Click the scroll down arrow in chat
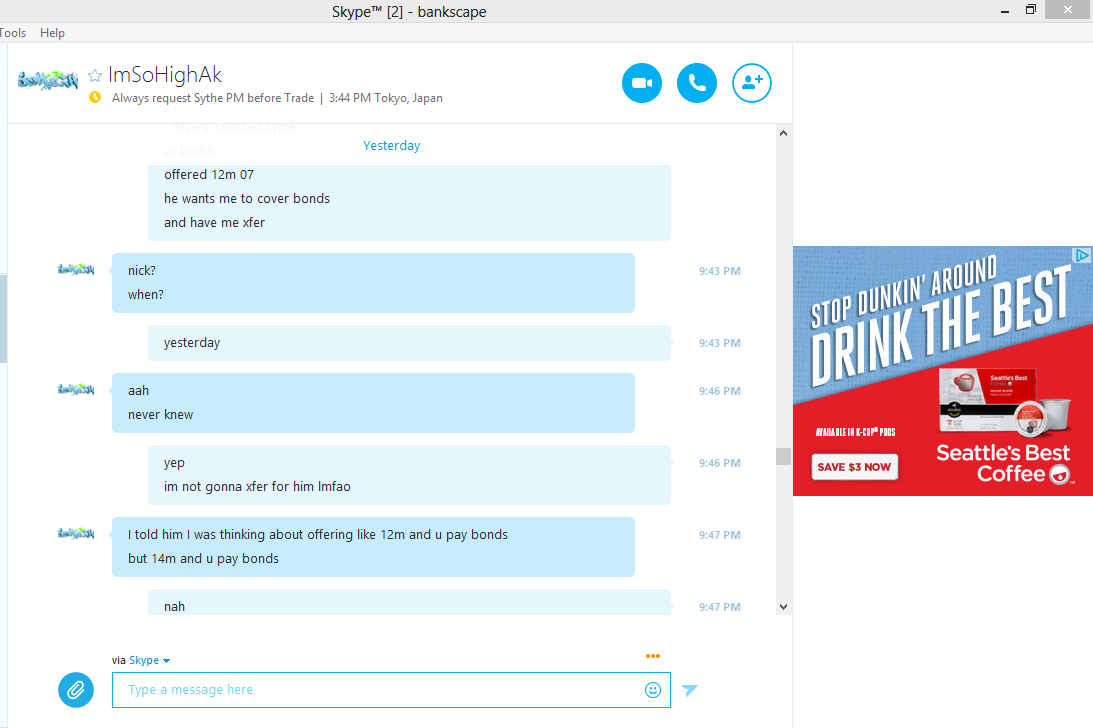 tap(784, 607)
